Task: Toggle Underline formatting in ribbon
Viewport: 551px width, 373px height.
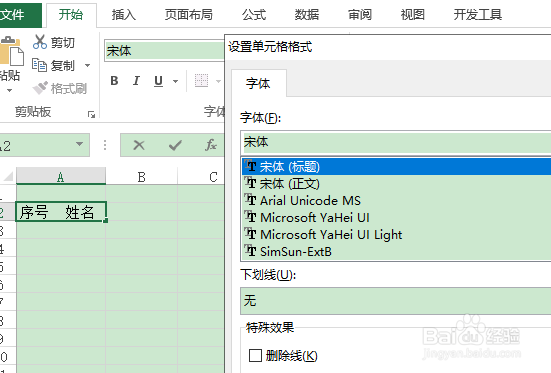Action: pos(158,81)
